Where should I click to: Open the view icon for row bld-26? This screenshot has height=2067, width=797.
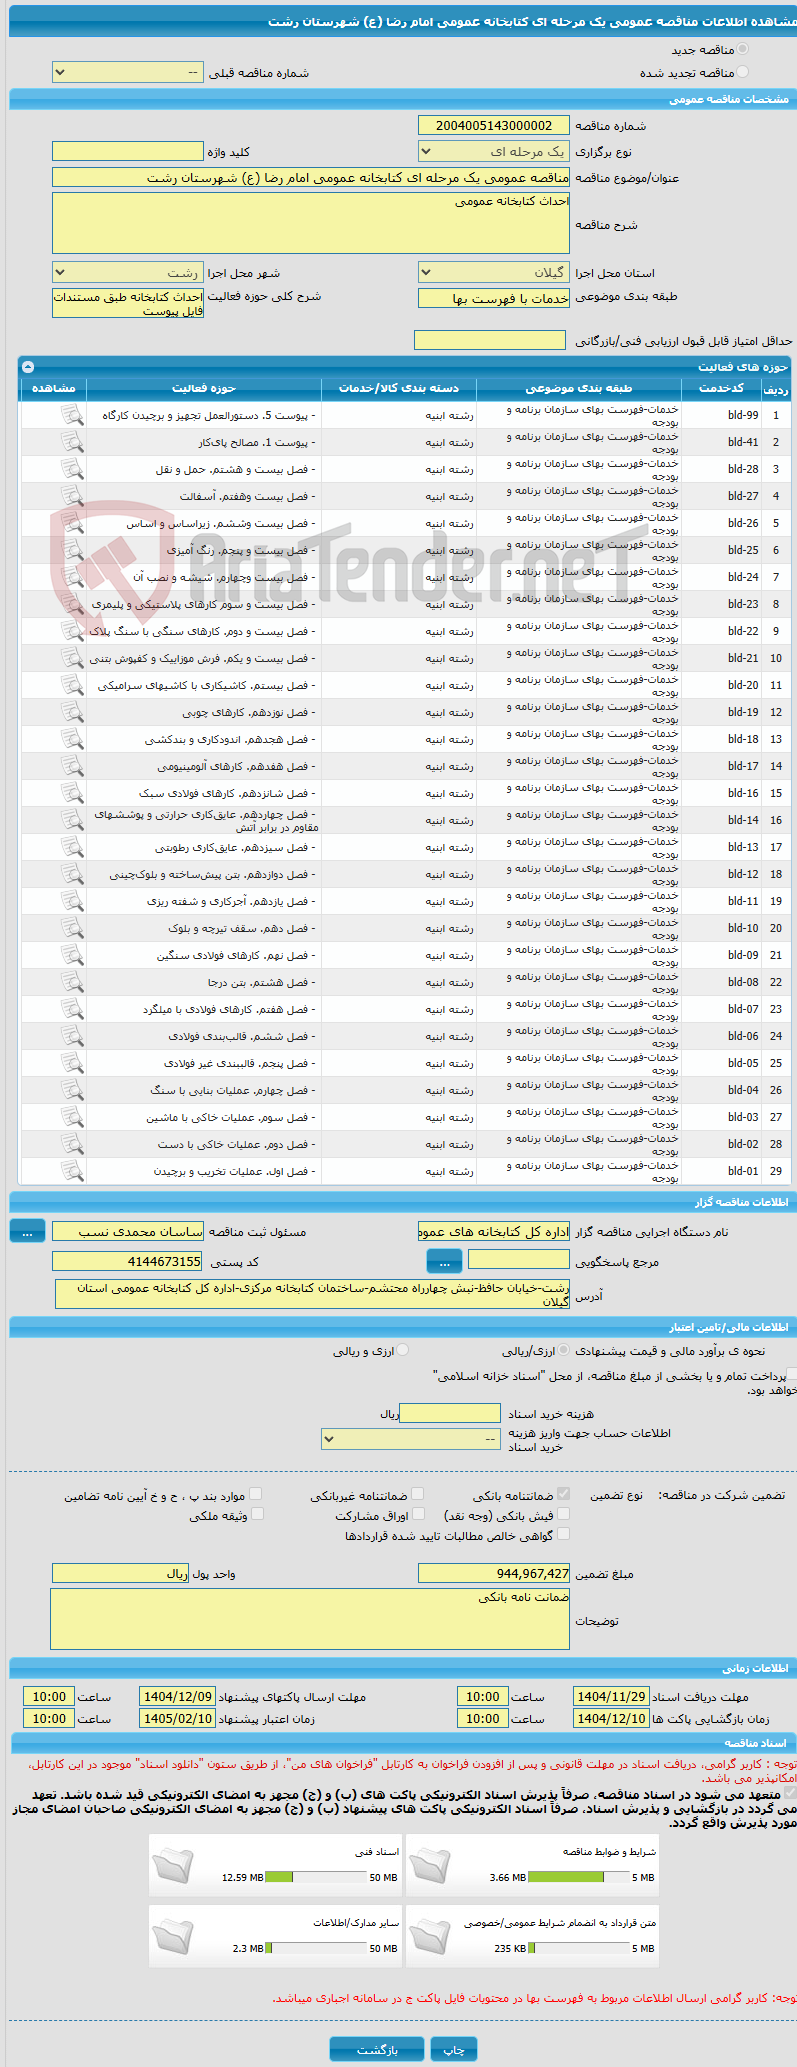pyautogui.click(x=72, y=523)
